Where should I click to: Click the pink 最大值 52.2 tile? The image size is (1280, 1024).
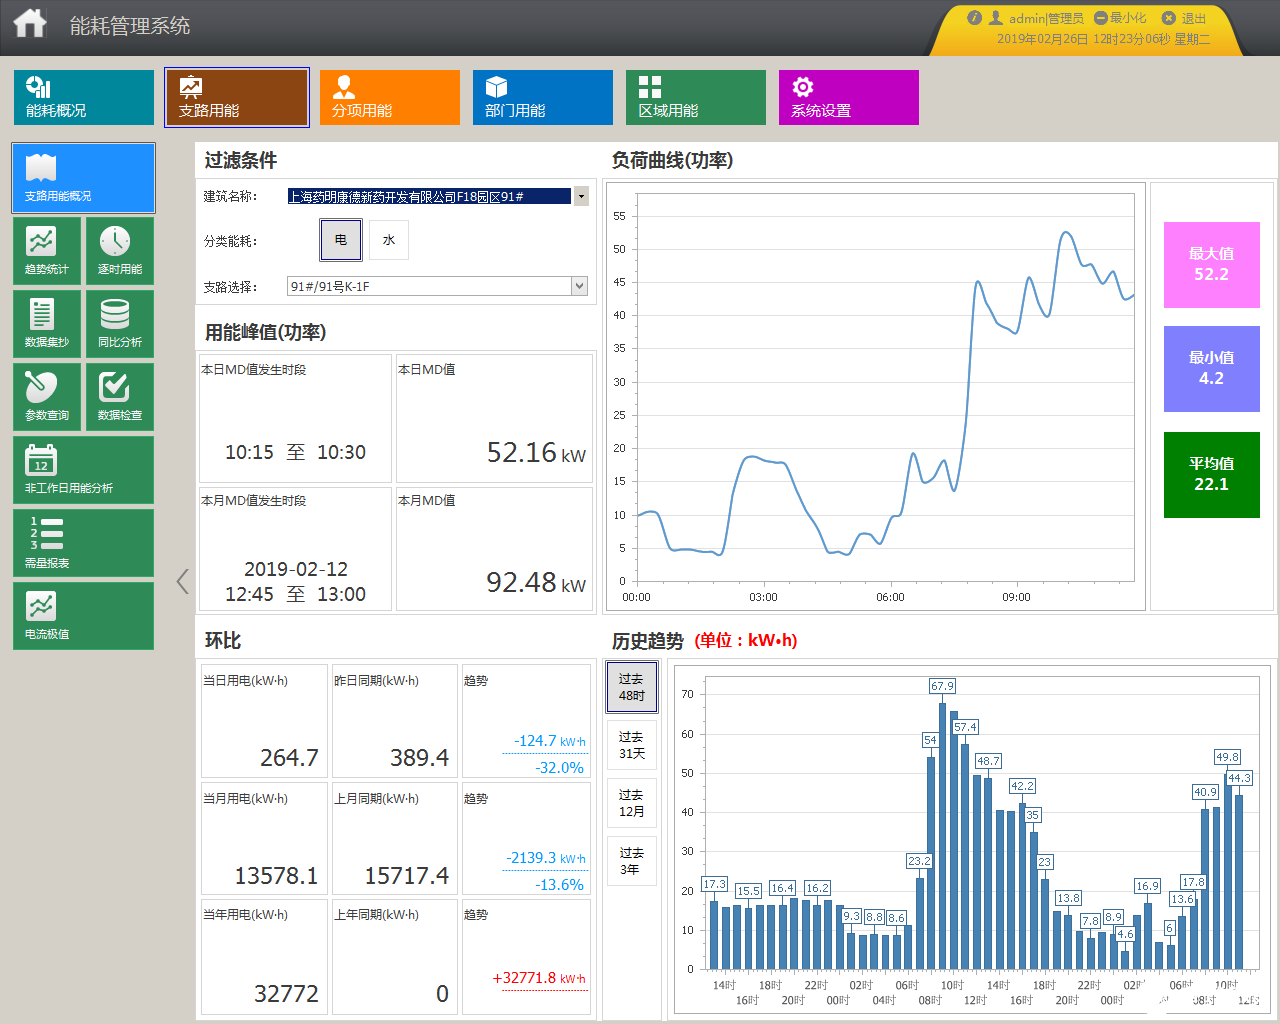click(x=1211, y=265)
